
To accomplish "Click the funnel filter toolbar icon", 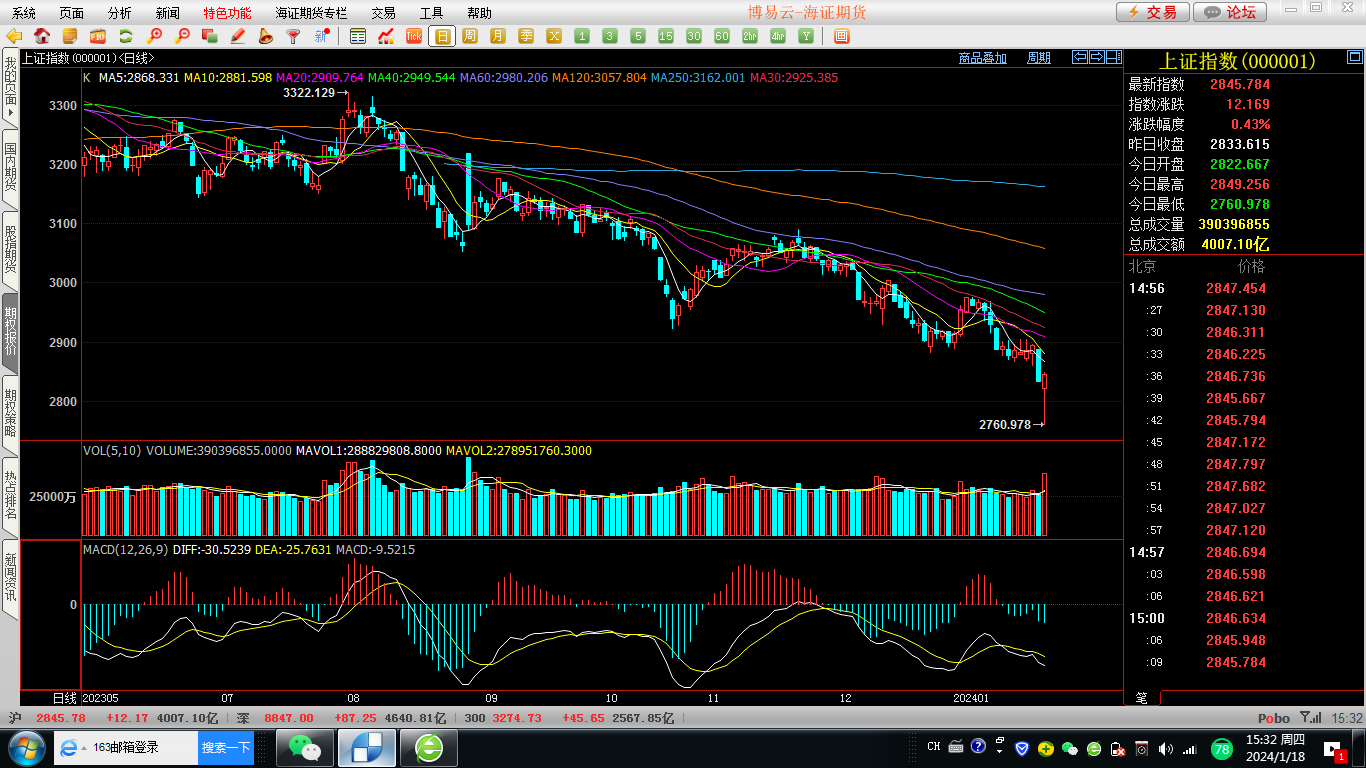I will point(293,36).
